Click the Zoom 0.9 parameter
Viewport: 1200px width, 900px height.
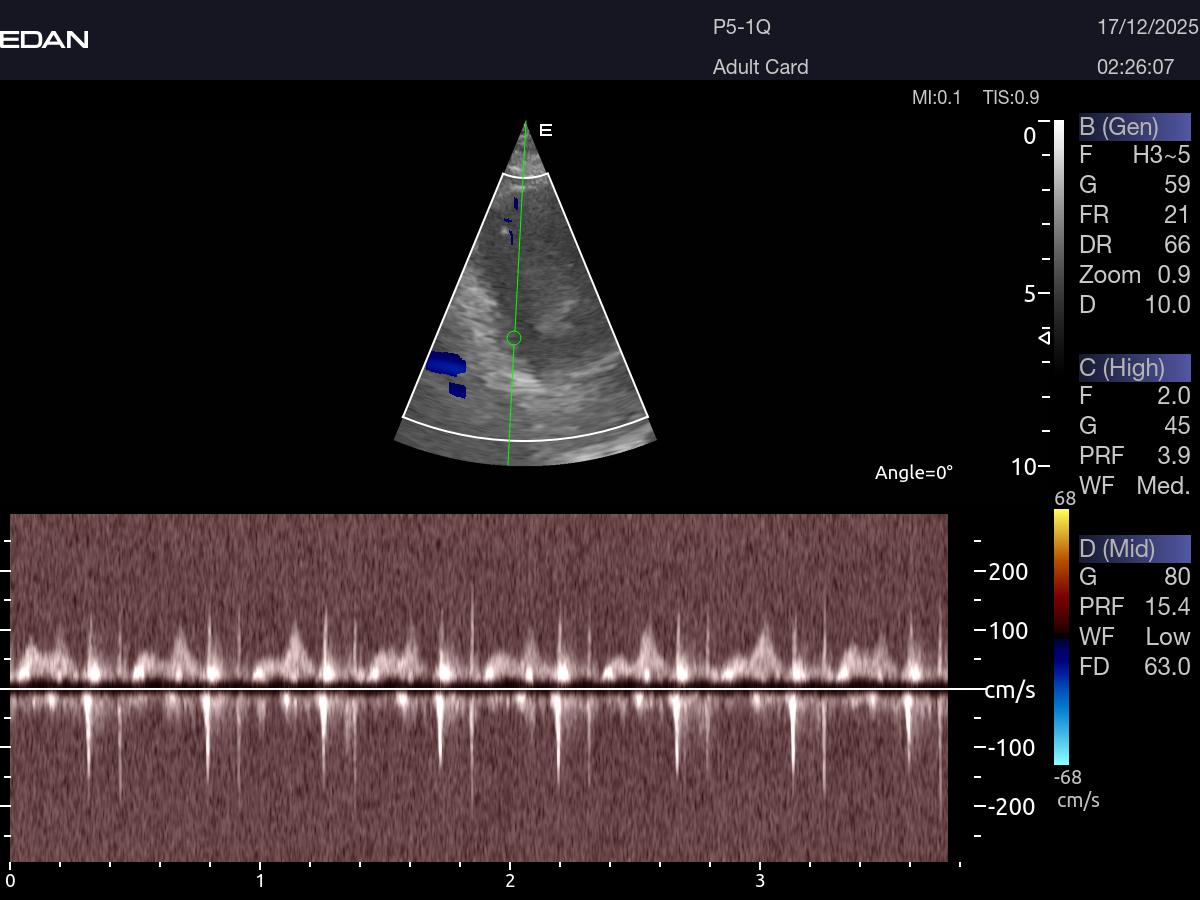[x=1134, y=275]
